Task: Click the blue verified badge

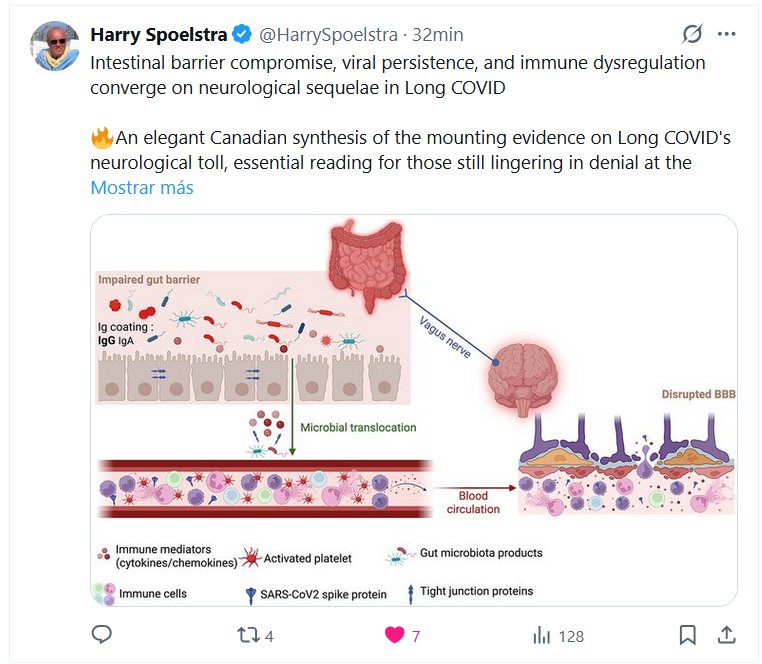Action: [242, 35]
